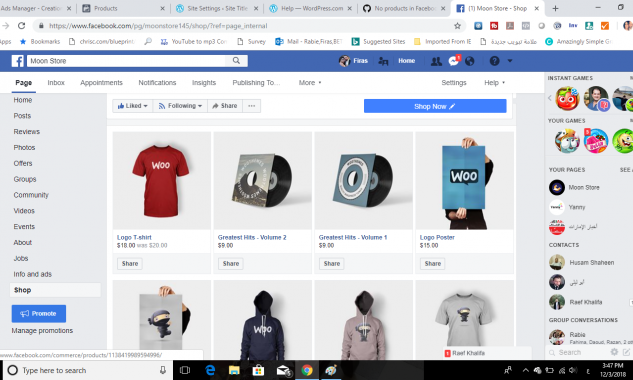Open Info and ads in sidebar
Image resolution: width=633 pixels, height=380 pixels.
tap(33, 274)
